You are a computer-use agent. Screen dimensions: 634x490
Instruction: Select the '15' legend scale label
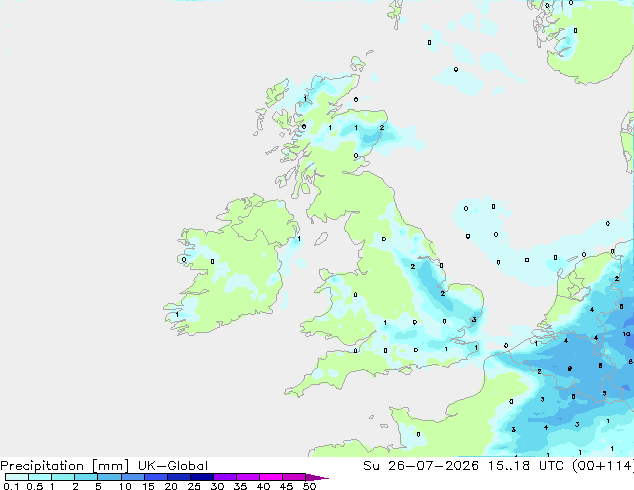(x=148, y=486)
